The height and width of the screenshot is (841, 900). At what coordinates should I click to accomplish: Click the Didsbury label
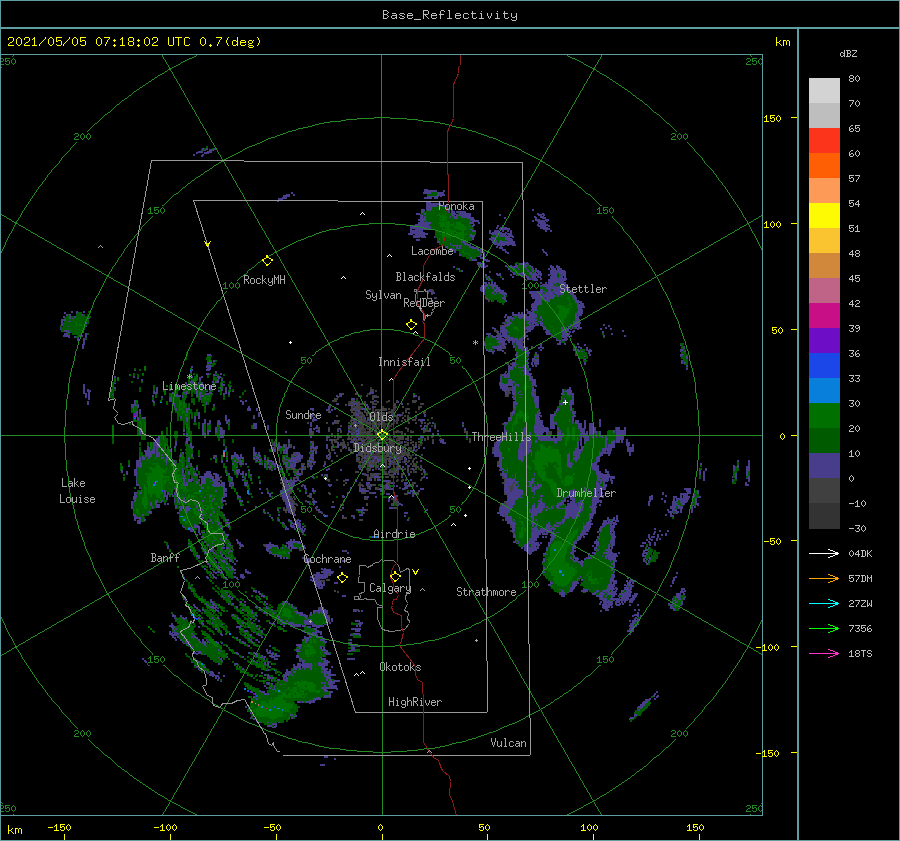[x=377, y=448]
